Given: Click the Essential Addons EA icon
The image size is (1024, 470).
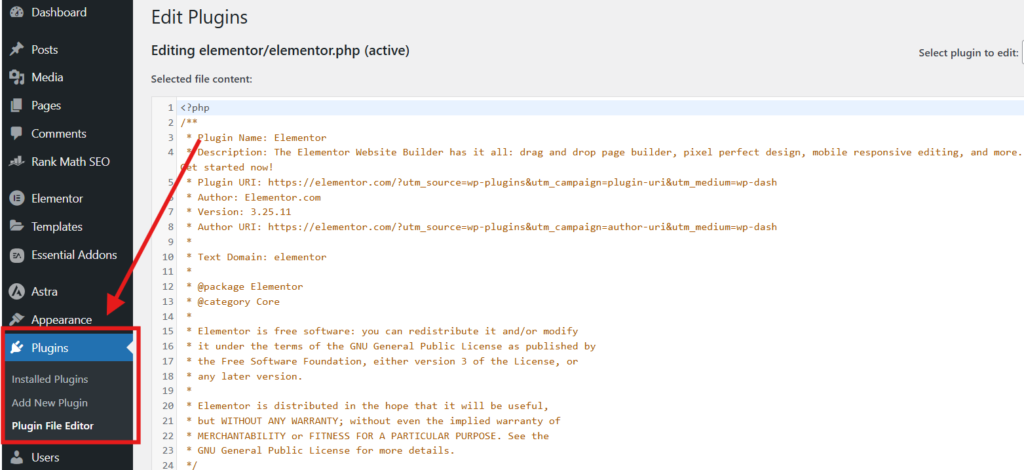Looking at the screenshot, I should tap(17, 255).
